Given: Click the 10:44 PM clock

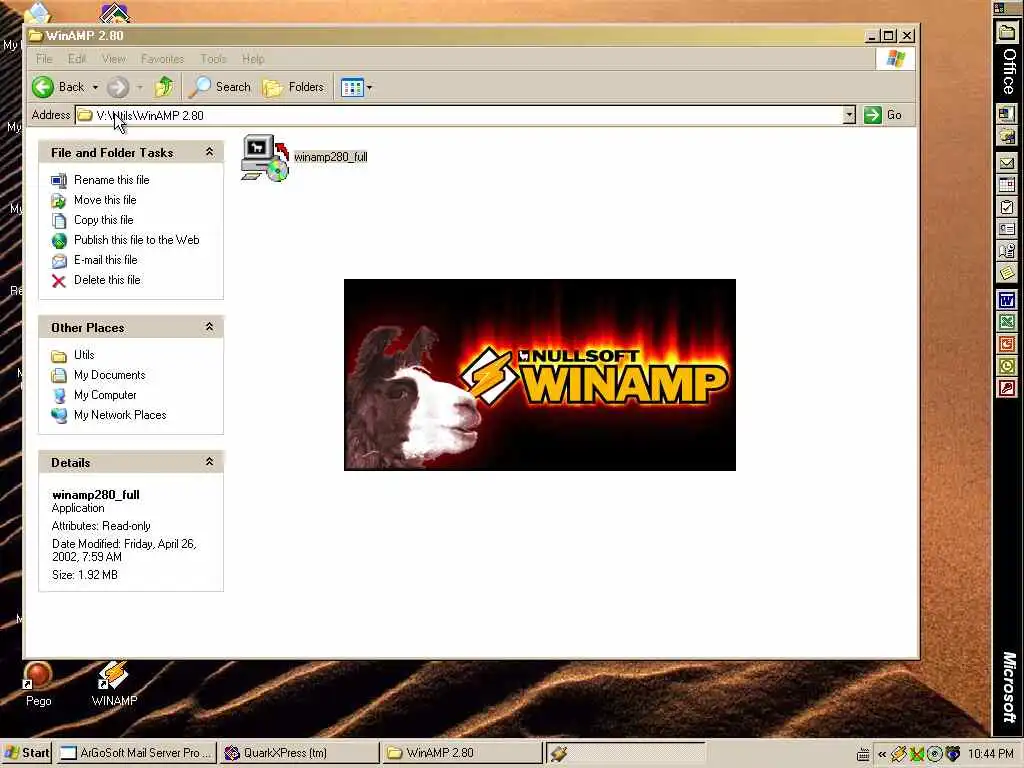Looking at the screenshot, I should (x=991, y=754).
